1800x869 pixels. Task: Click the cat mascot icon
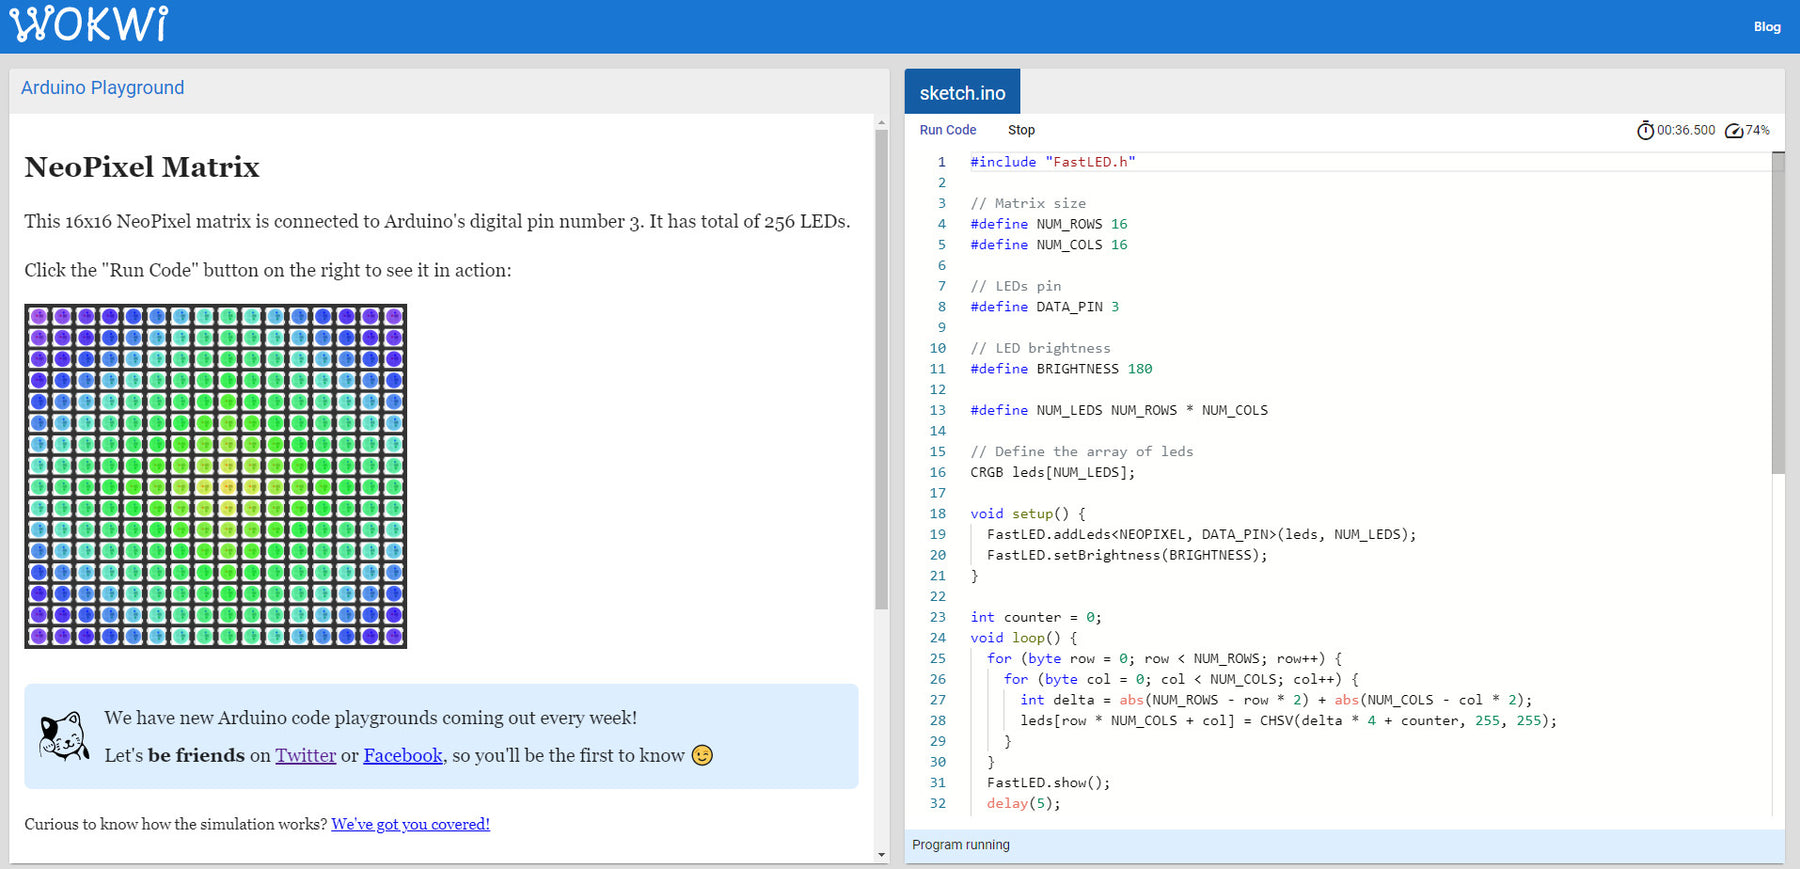click(x=64, y=736)
